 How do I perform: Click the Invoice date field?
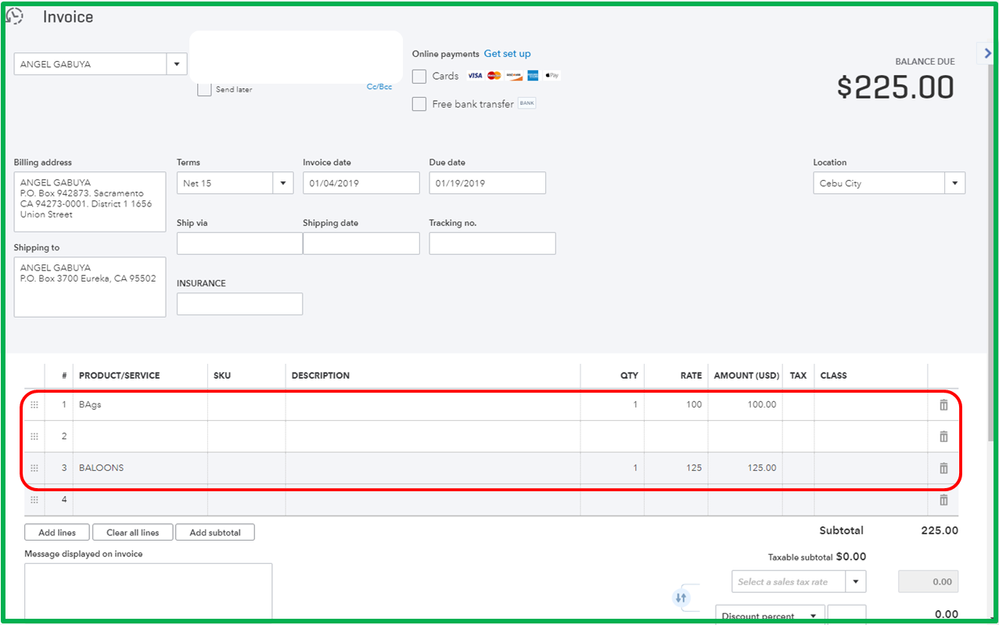361,183
